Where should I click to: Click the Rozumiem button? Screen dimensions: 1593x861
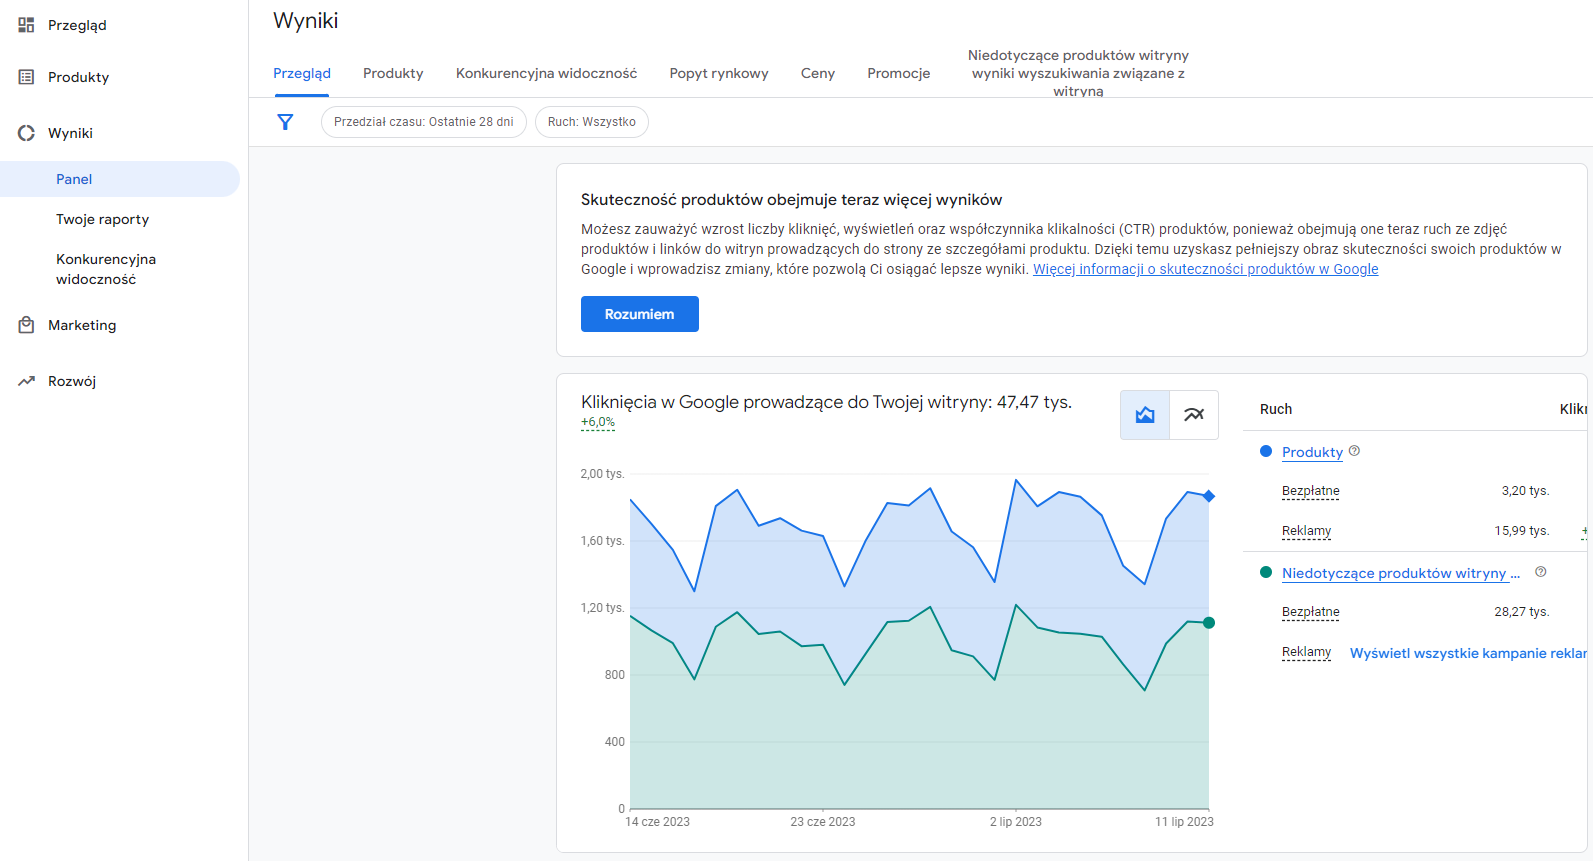pyautogui.click(x=640, y=314)
